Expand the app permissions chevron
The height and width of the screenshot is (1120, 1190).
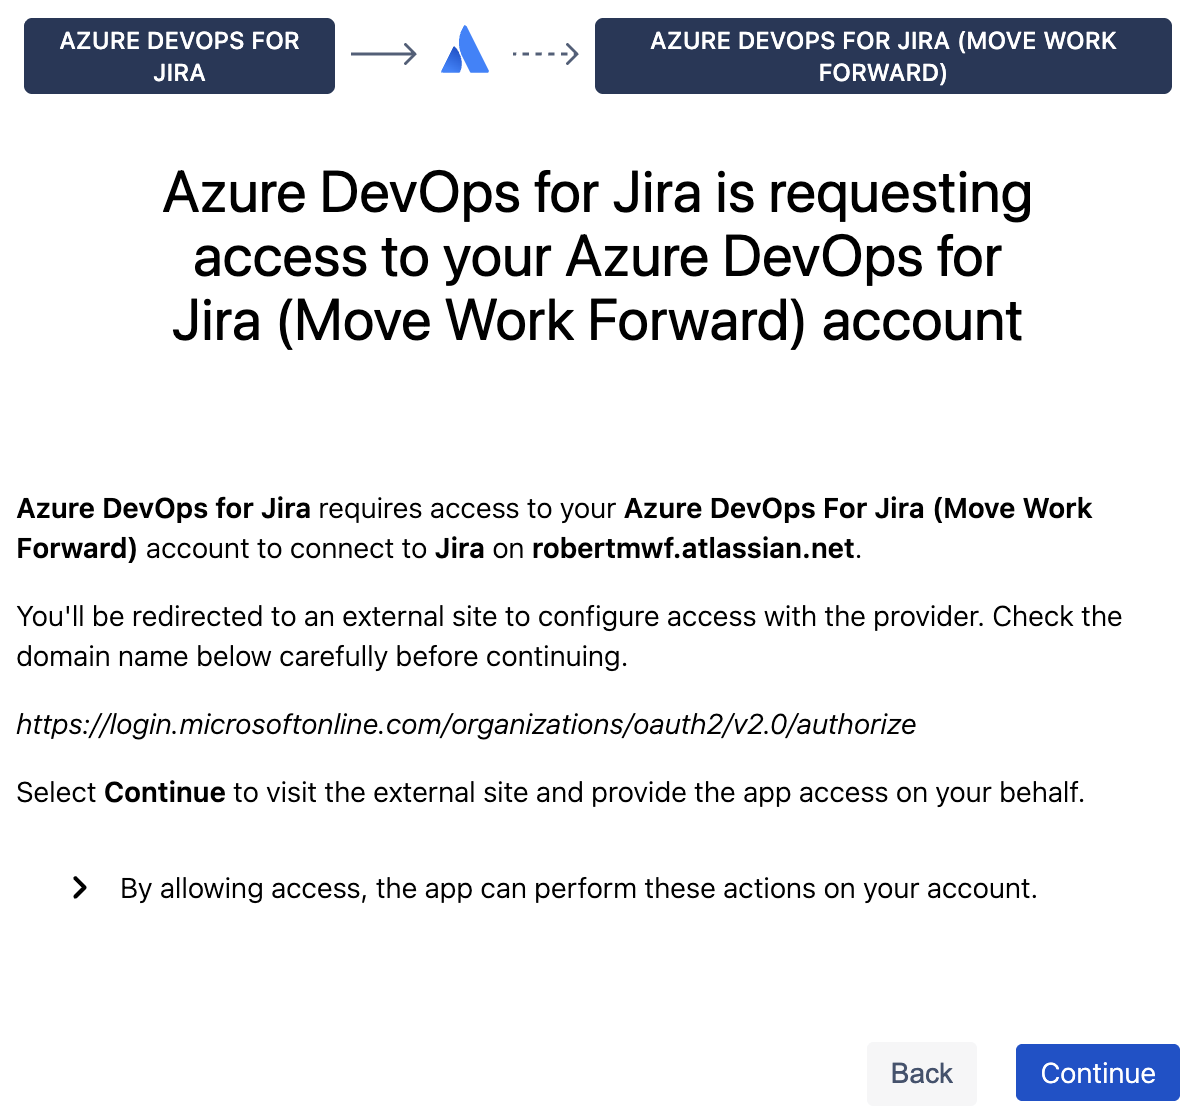79,888
